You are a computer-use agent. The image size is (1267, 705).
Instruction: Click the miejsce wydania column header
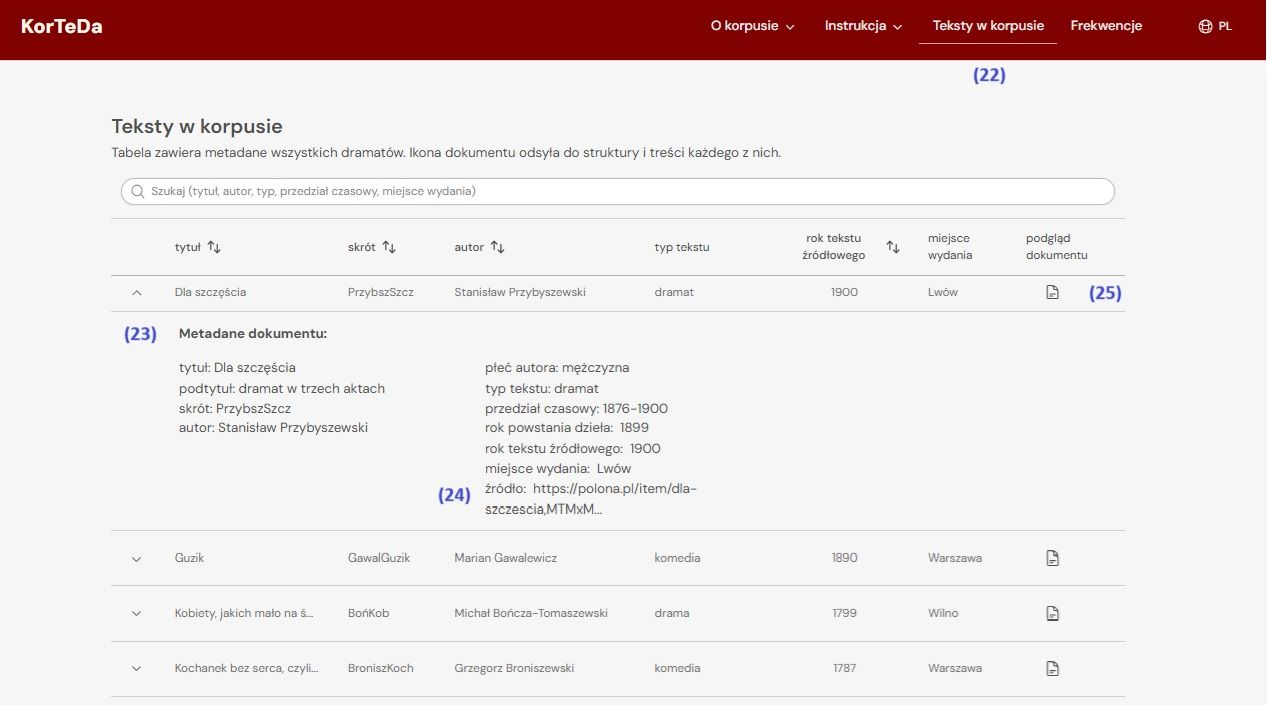coord(950,246)
